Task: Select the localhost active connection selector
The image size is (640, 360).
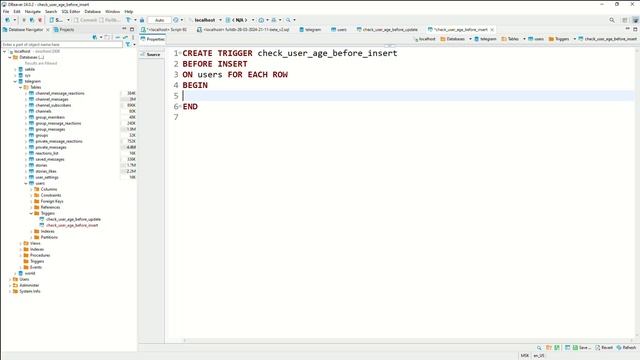Action: tap(204, 20)
